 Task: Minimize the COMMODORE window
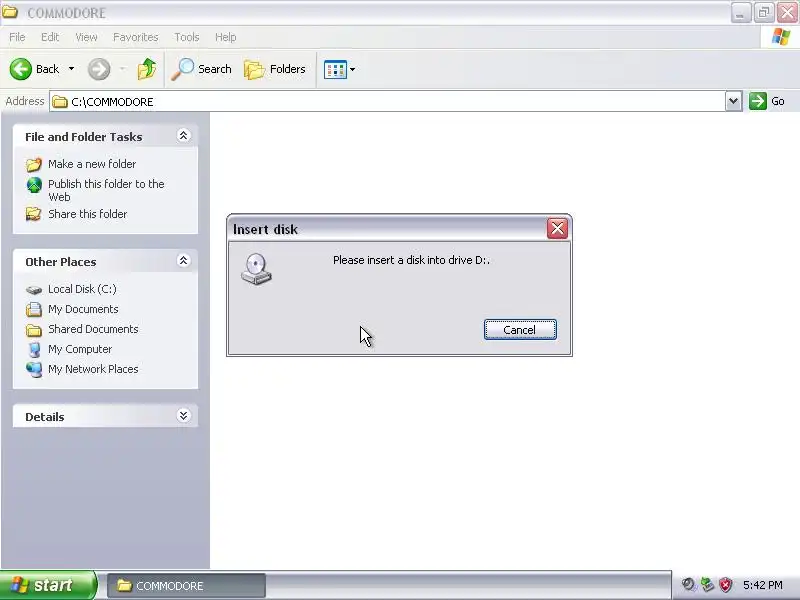(x=740, y=12)
